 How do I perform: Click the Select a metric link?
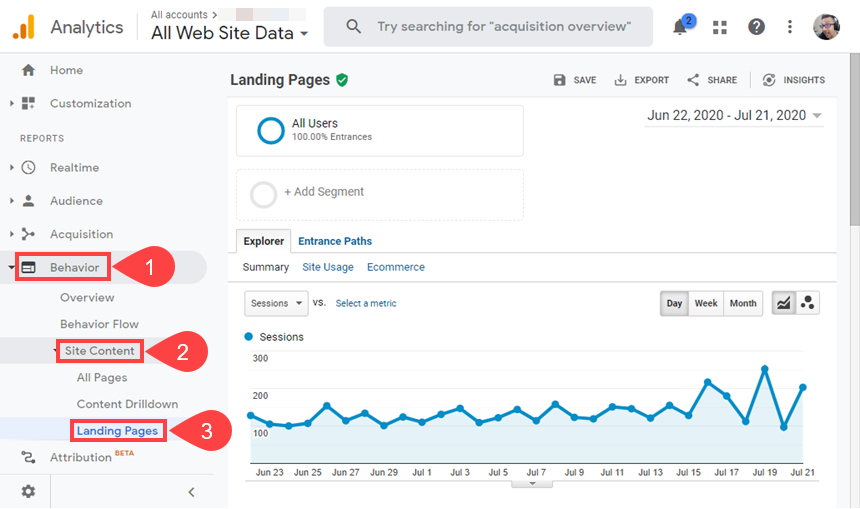366,303
